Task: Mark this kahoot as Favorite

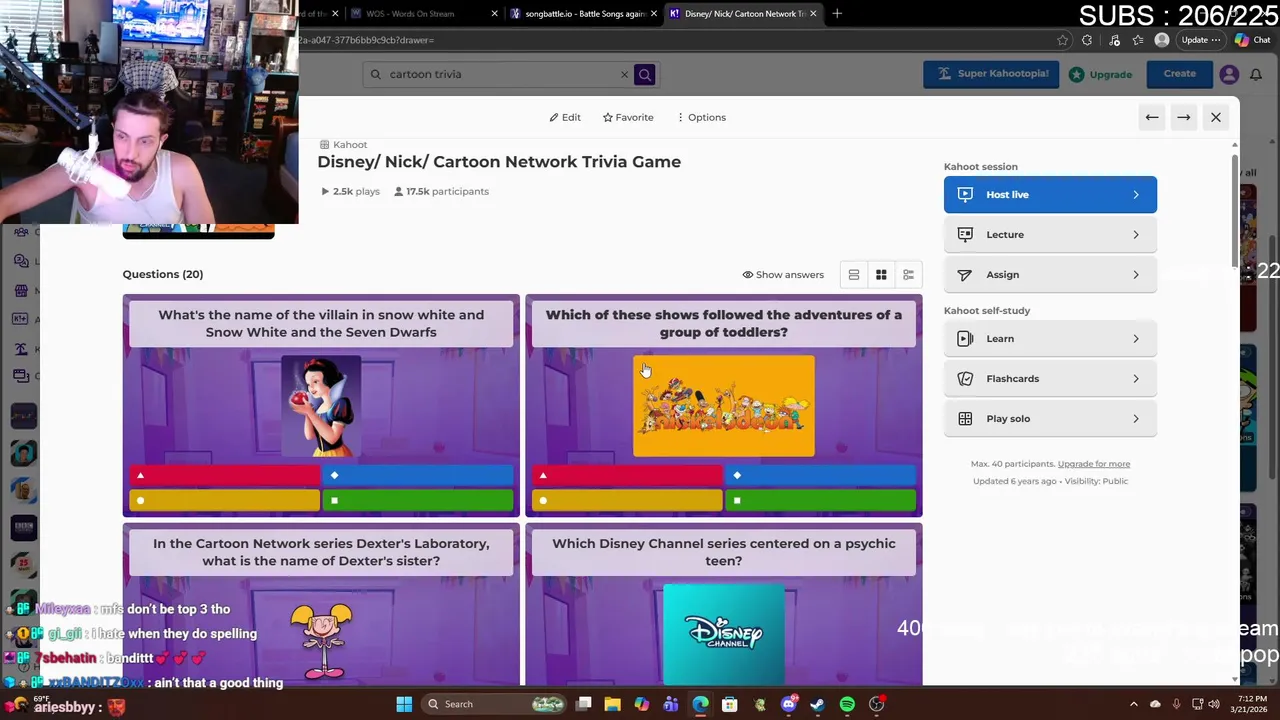Action: point(628,117)
